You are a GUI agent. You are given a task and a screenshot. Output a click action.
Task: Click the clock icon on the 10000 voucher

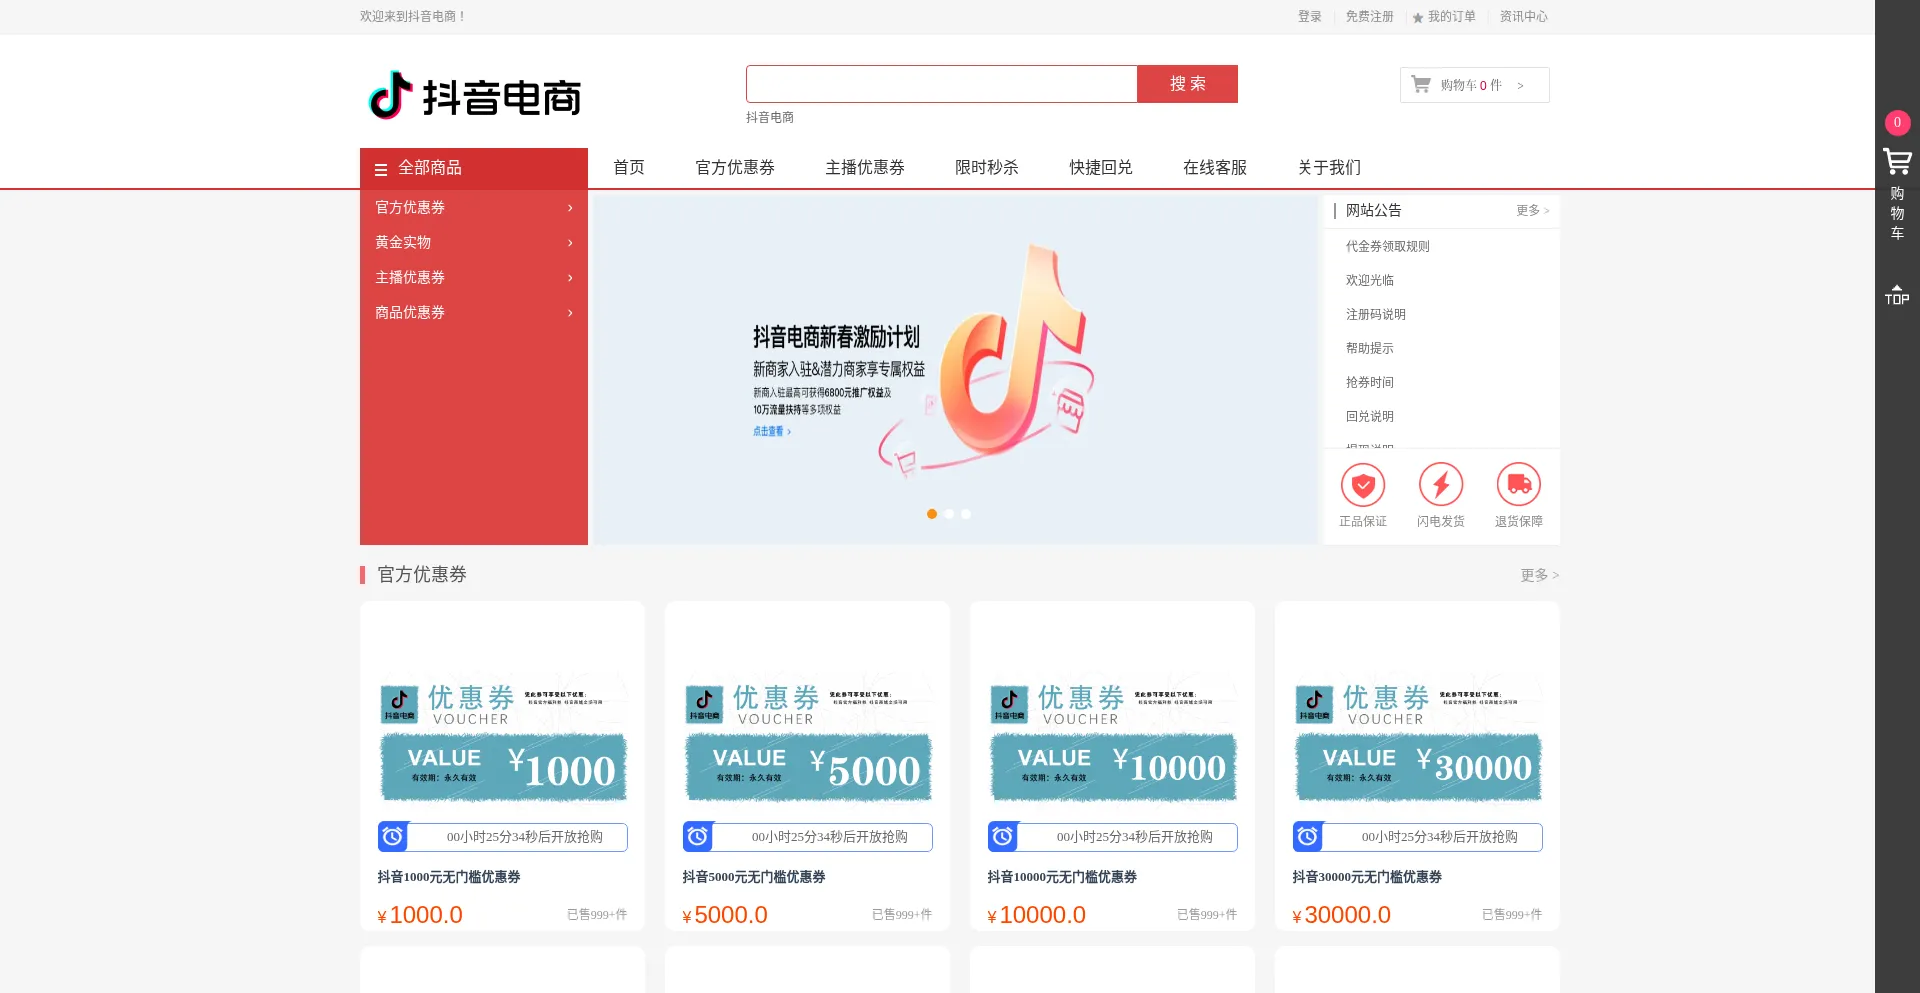tap(1003, 836)
